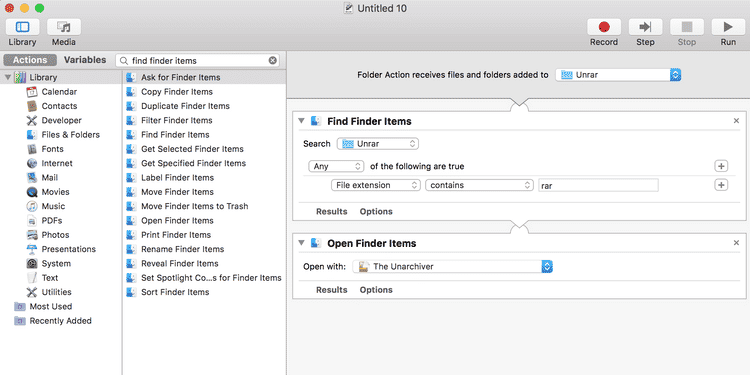This screenshot has width=750, height=375.
Task: Select the Music category icon
Action: [32, 207]
